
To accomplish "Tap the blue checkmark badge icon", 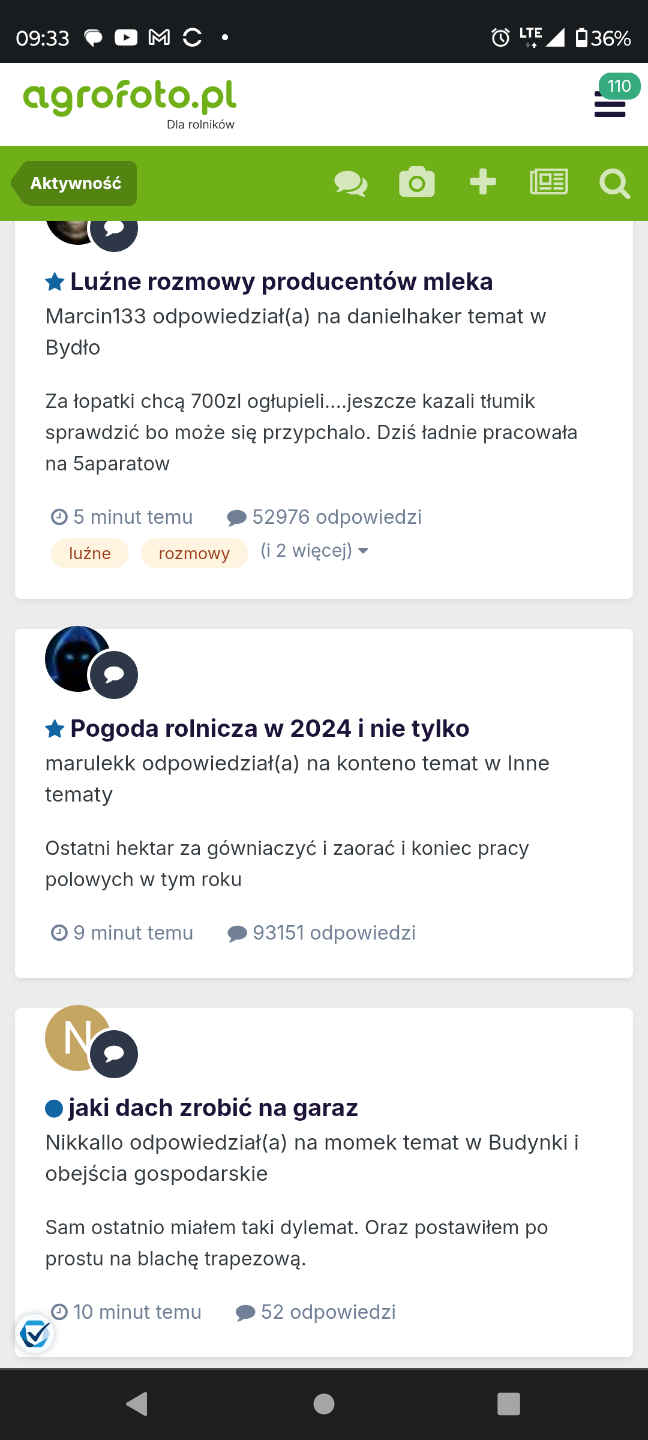I will pos(35,1333).
